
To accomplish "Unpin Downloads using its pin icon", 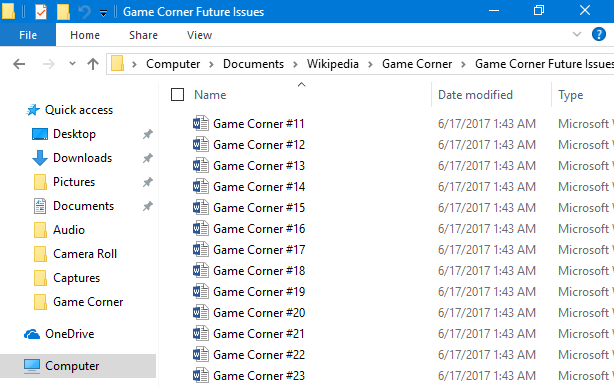I will [x=148, y=158].
